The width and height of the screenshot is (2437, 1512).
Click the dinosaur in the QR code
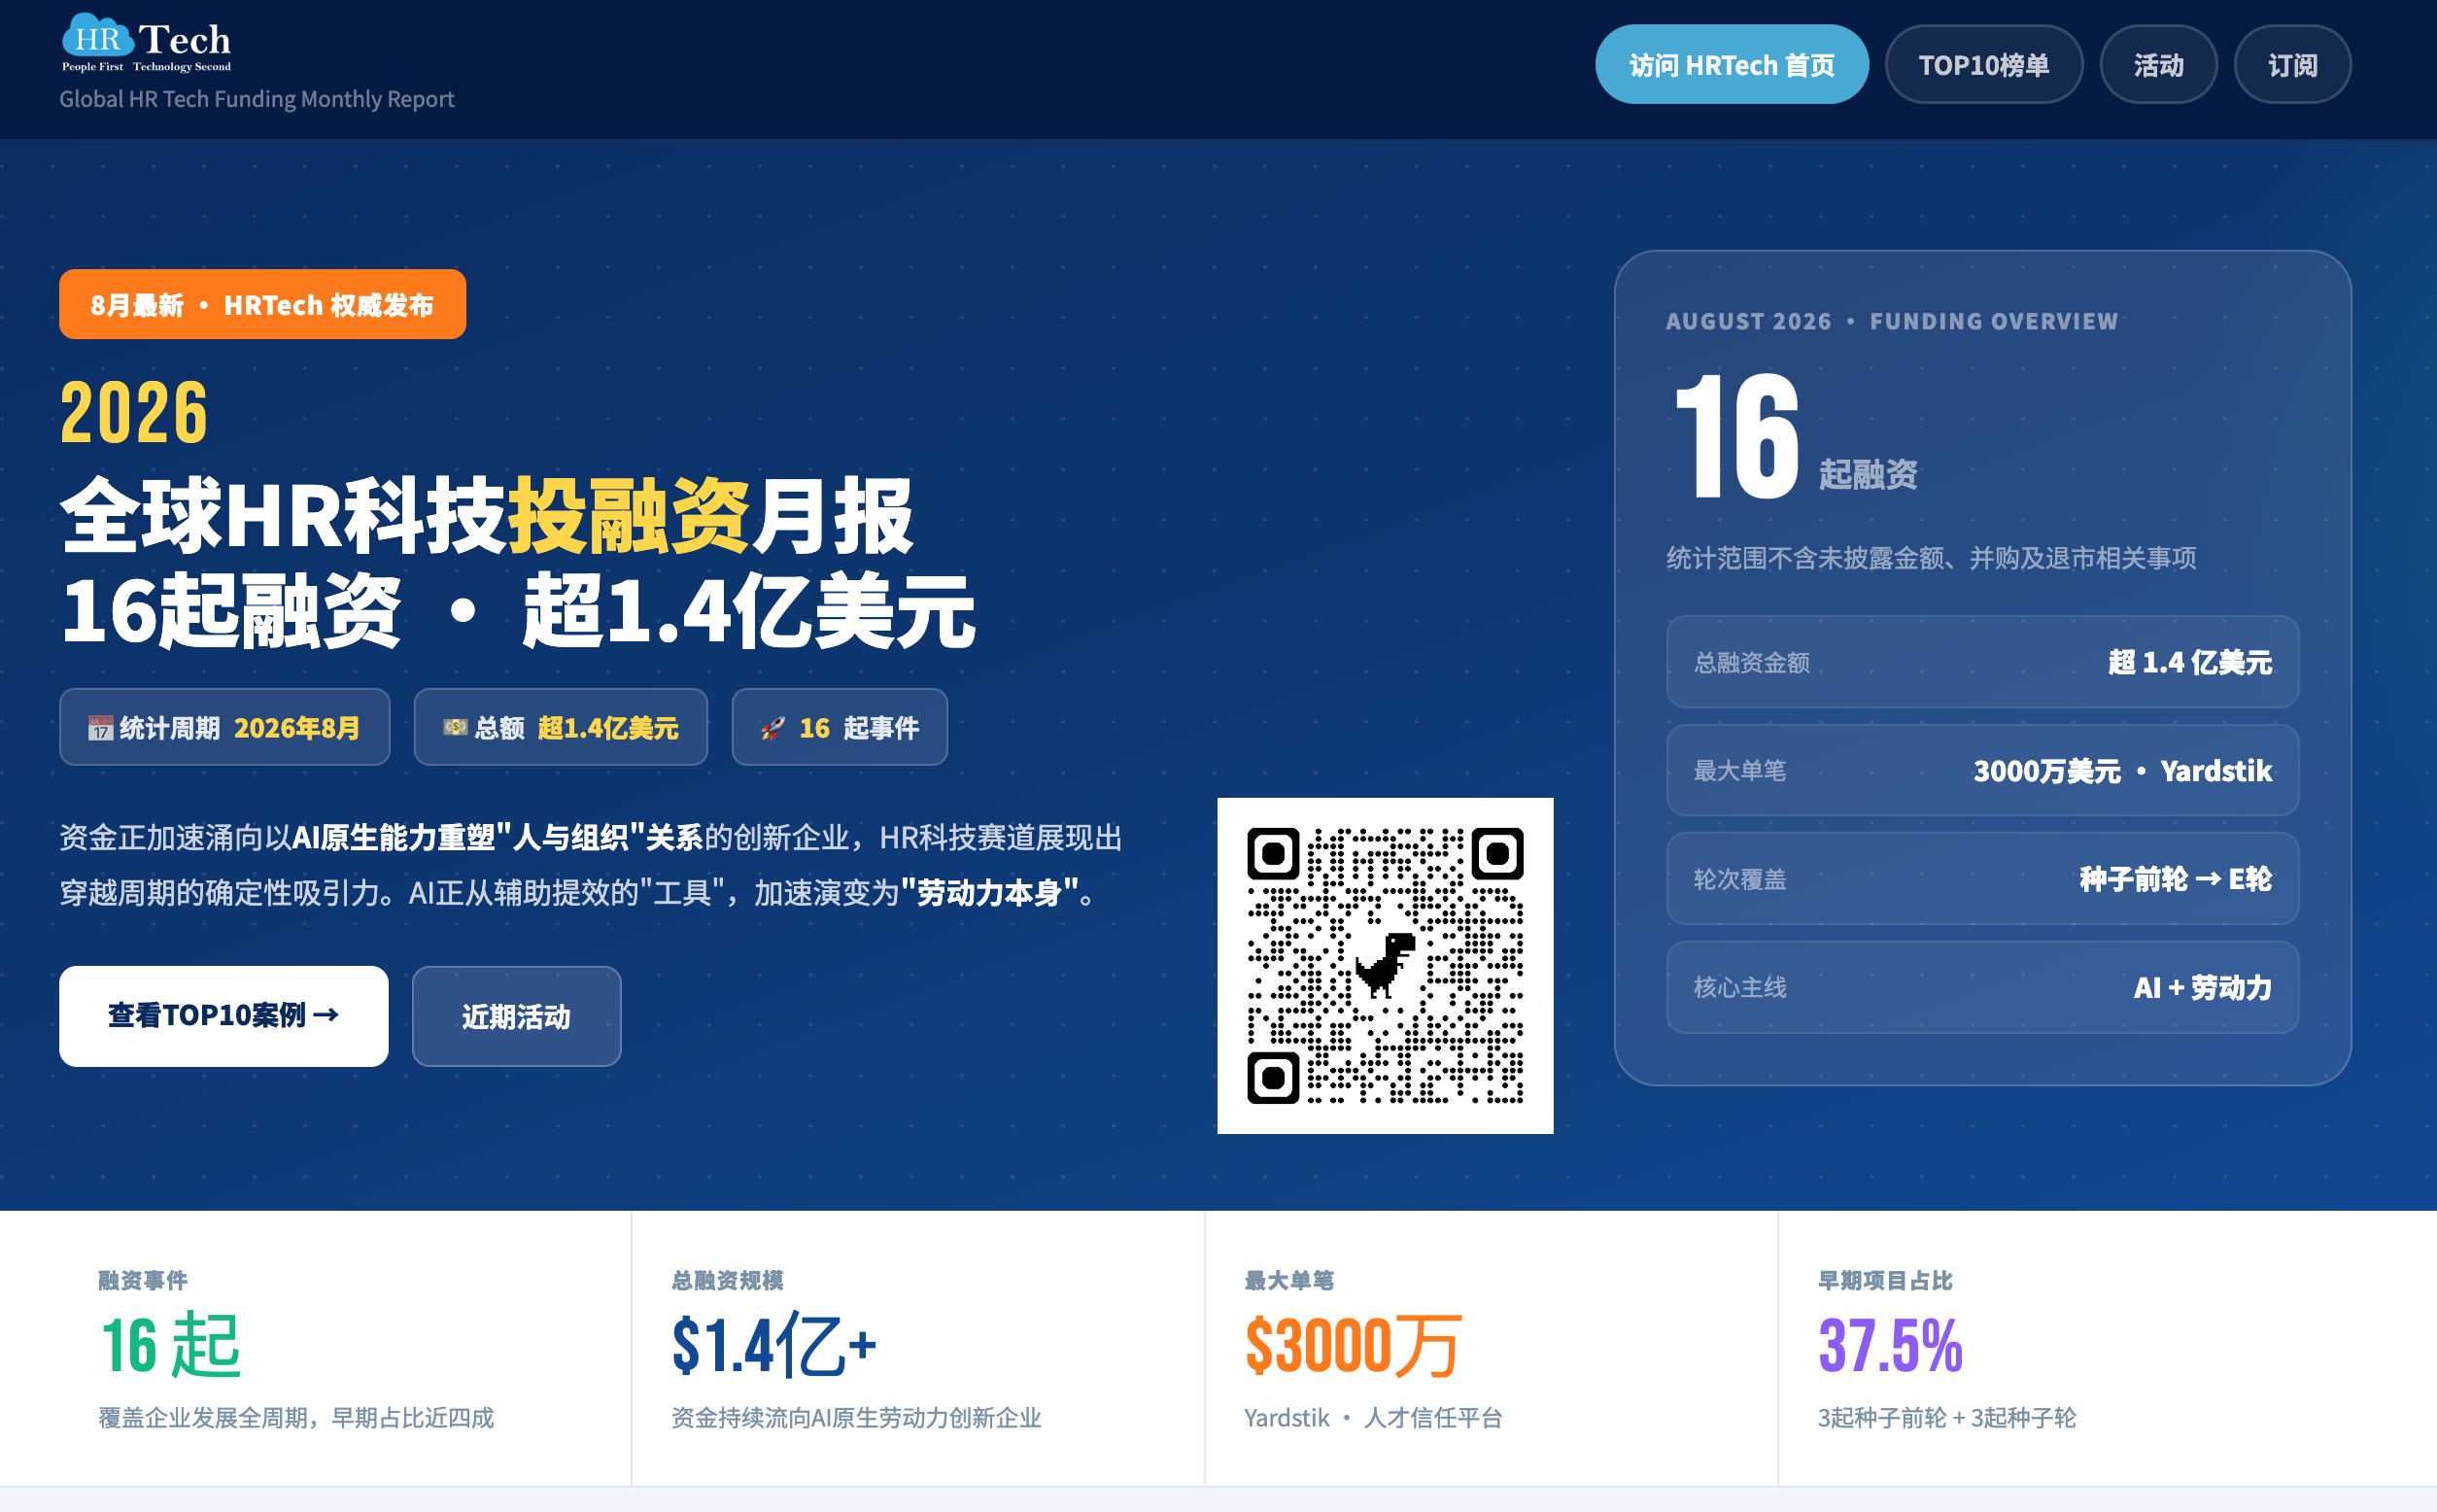point(1385,965)
